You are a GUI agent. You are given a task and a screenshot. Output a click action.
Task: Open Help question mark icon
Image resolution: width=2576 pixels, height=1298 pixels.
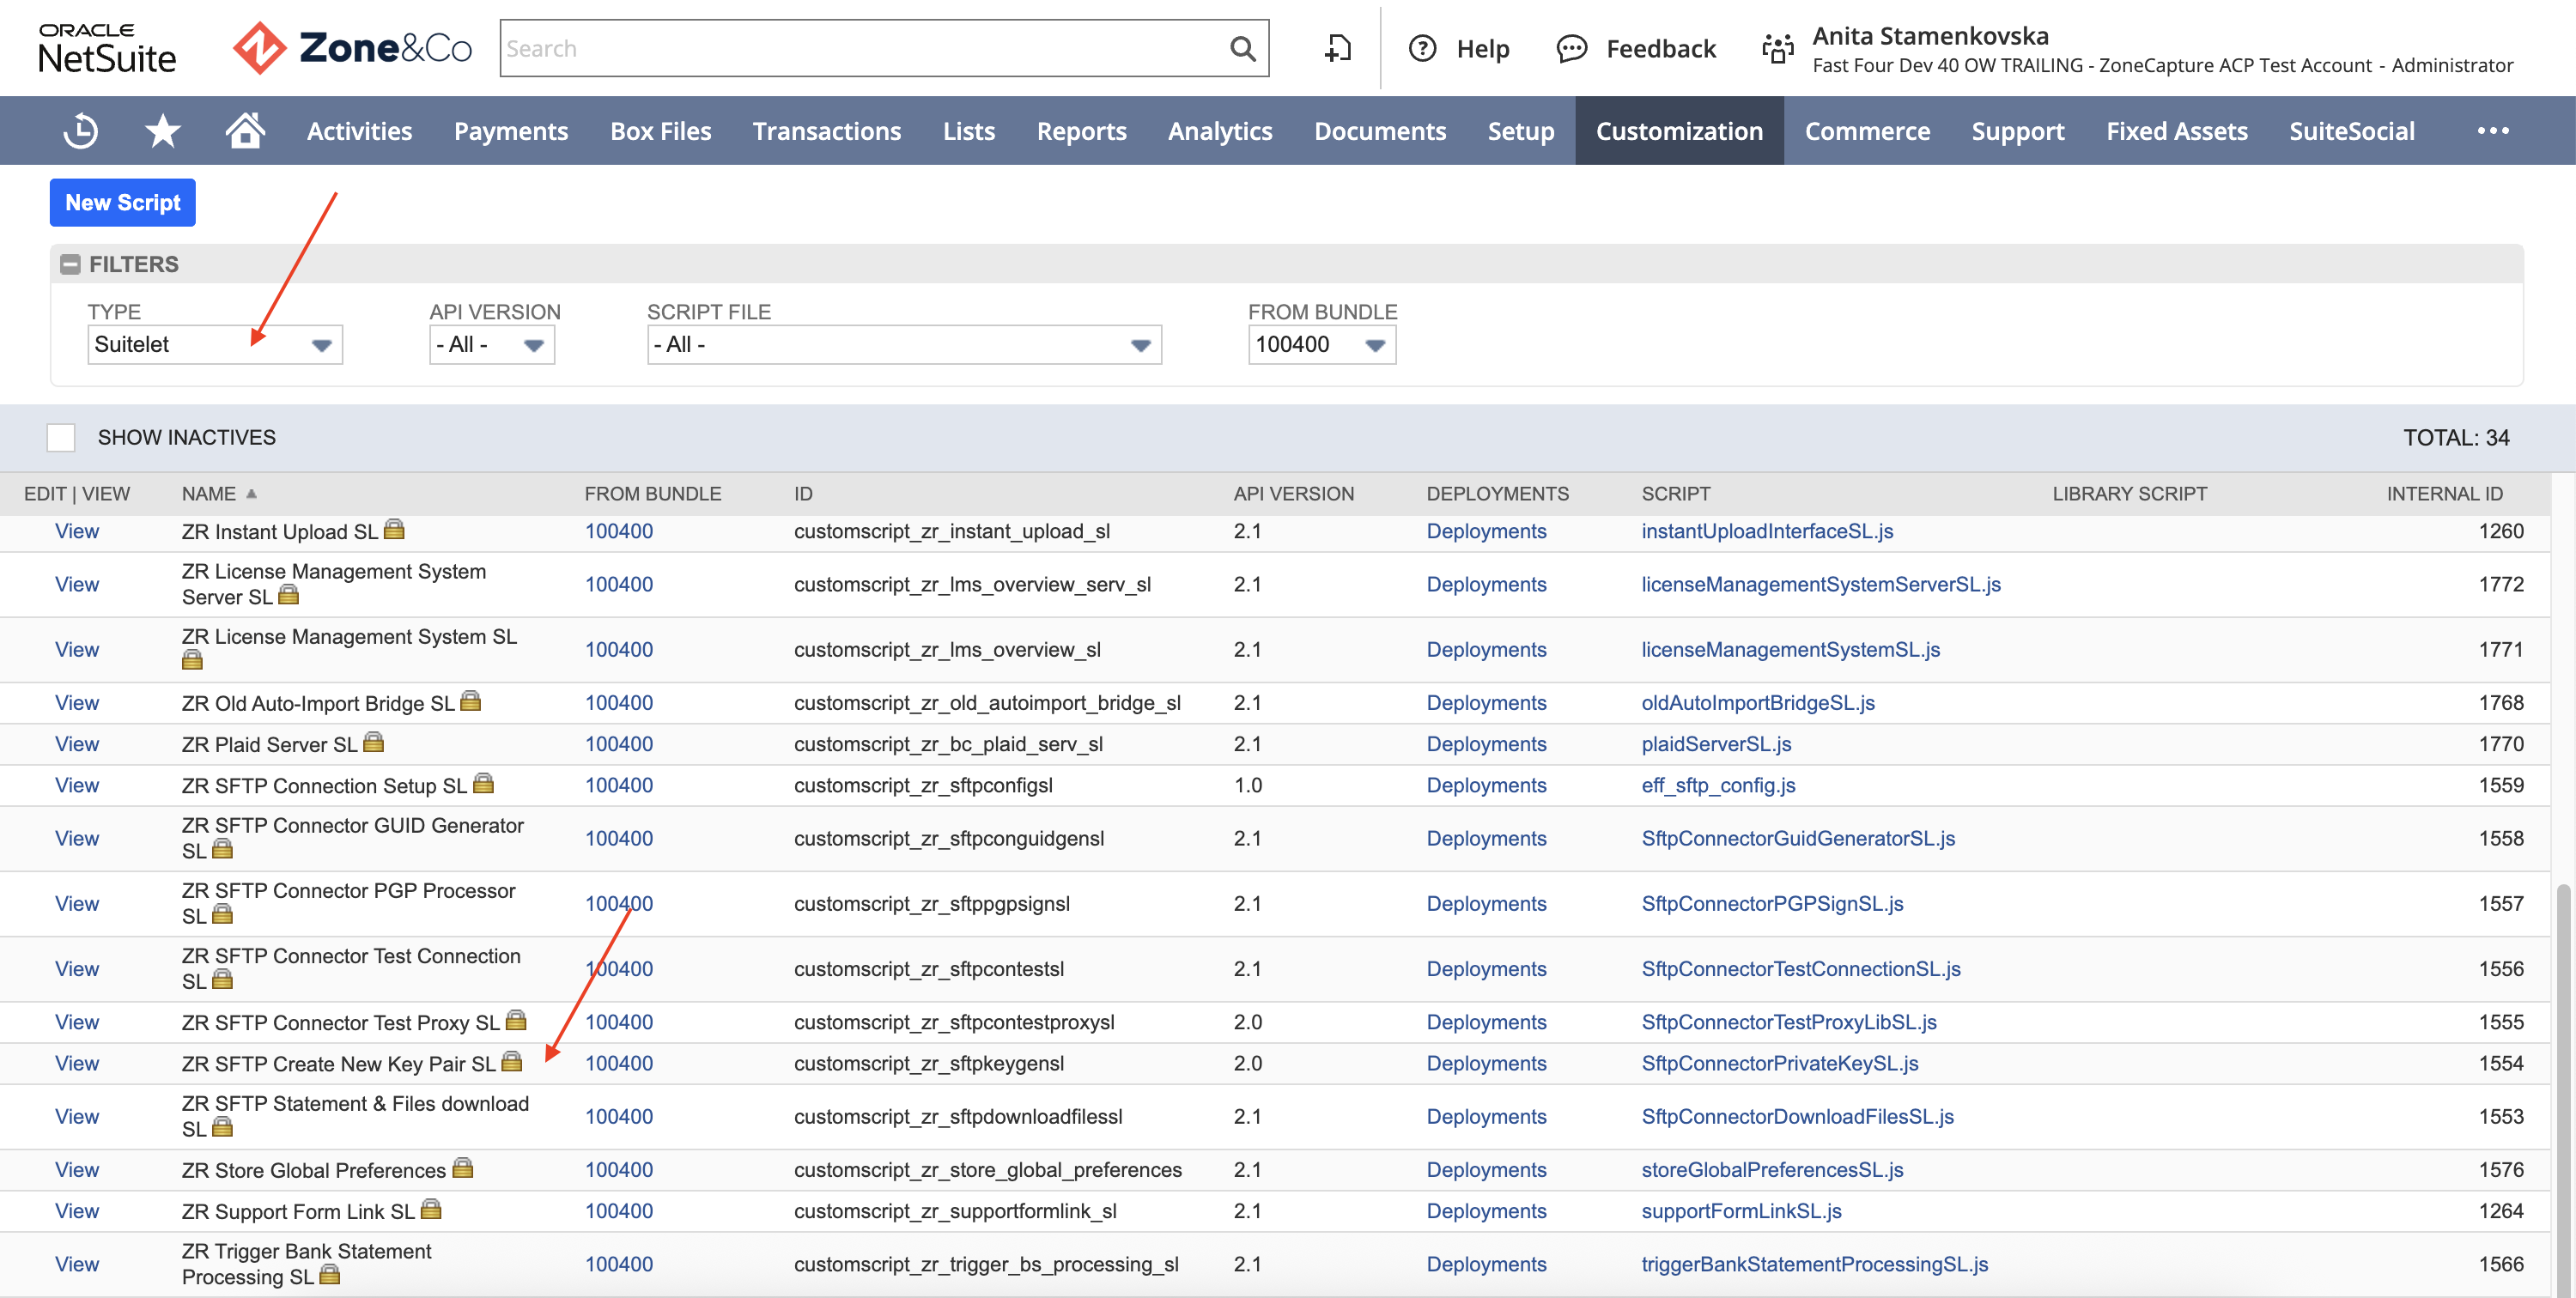point(1422,48)
